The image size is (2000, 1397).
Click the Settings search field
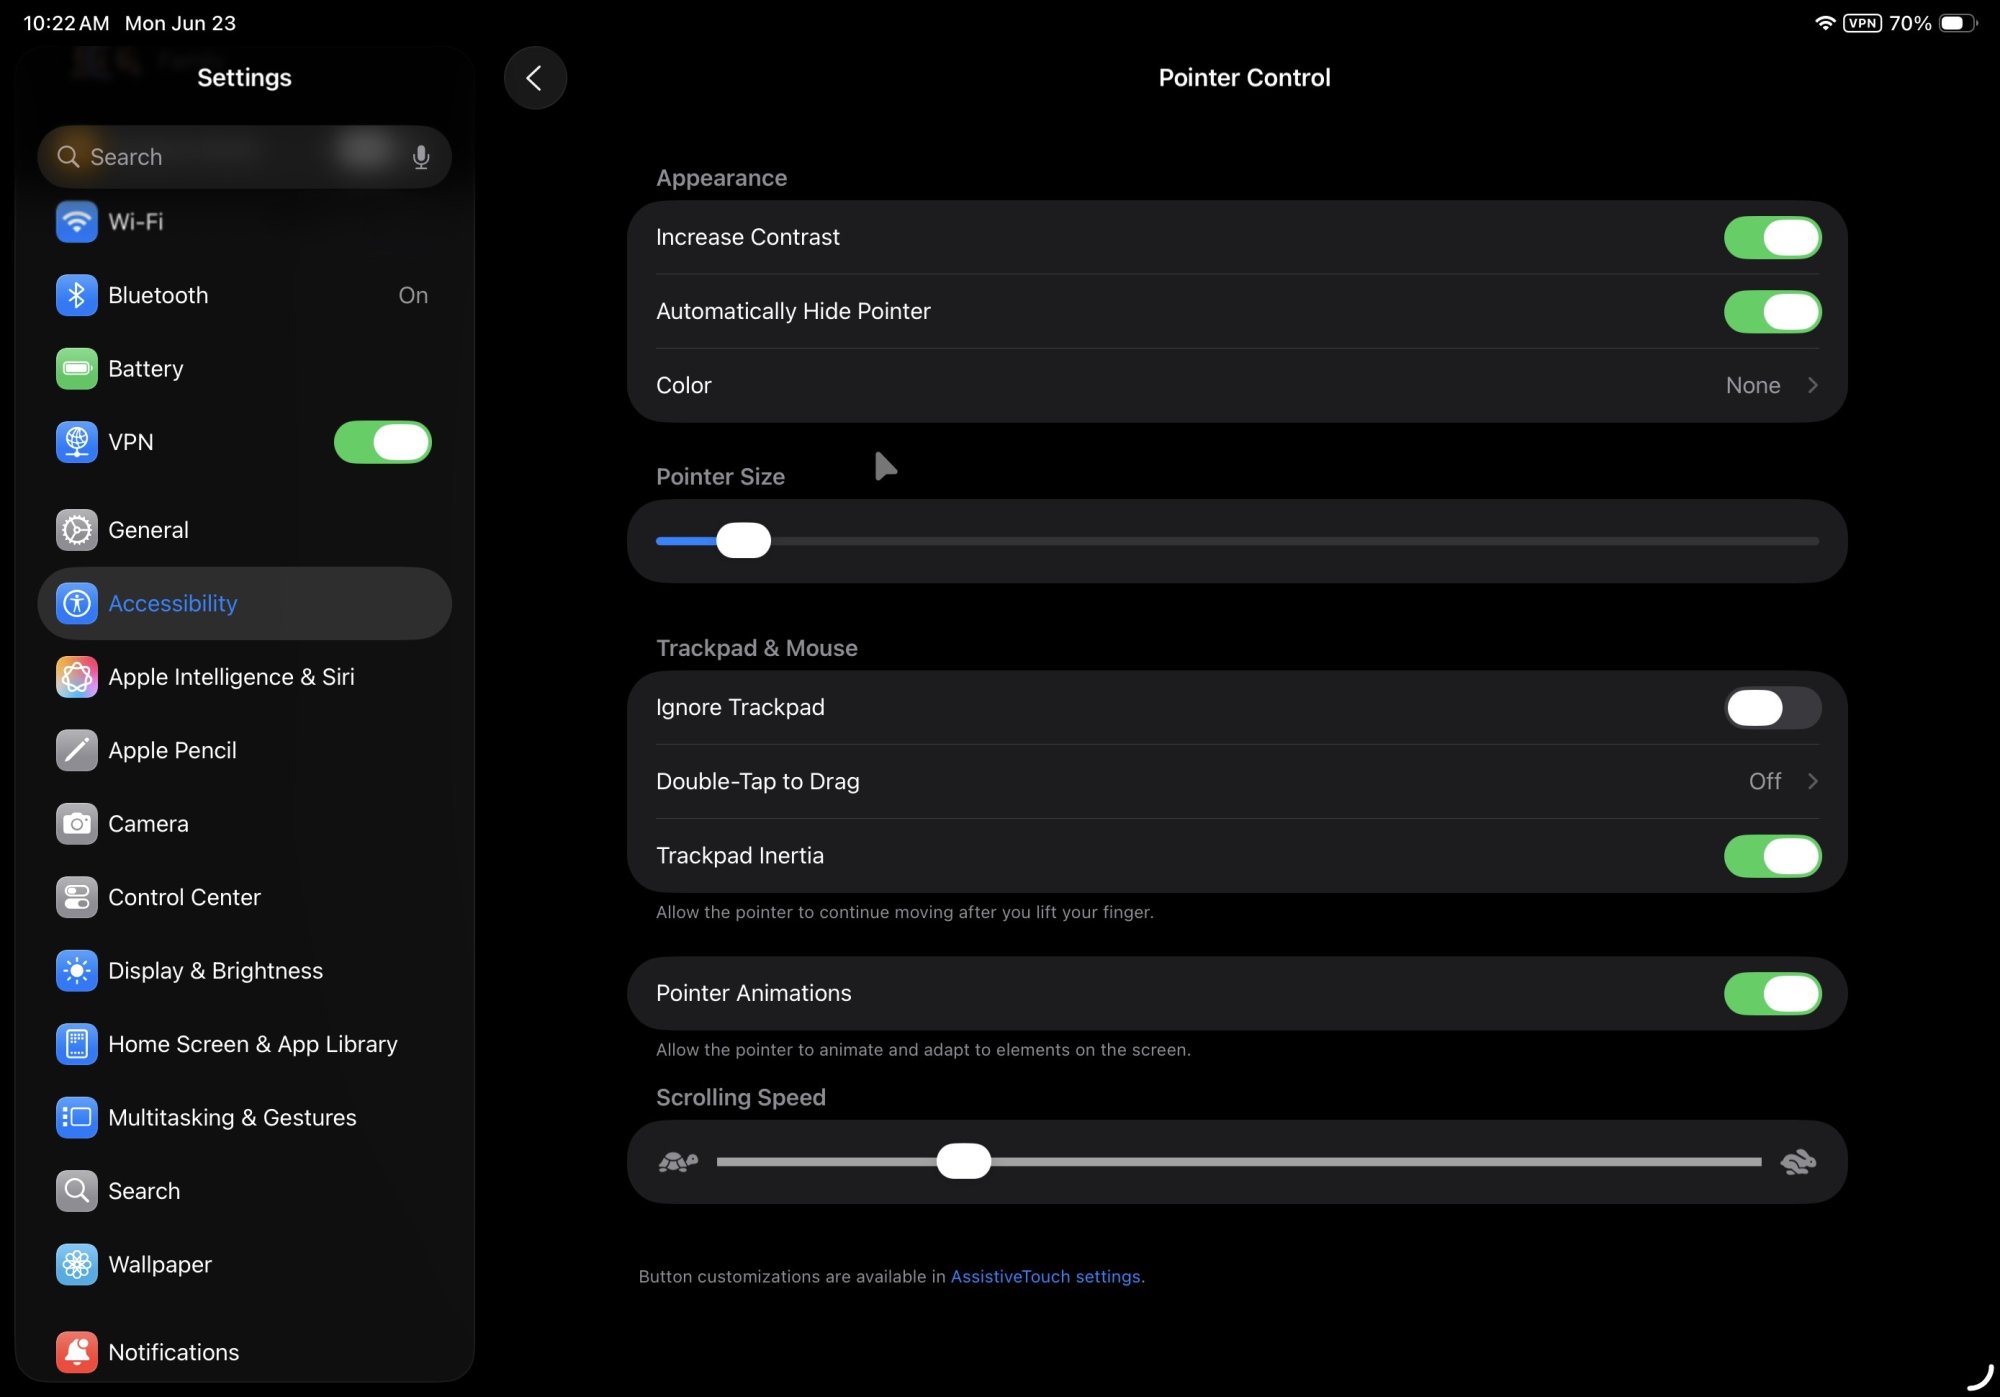point(230,157)
